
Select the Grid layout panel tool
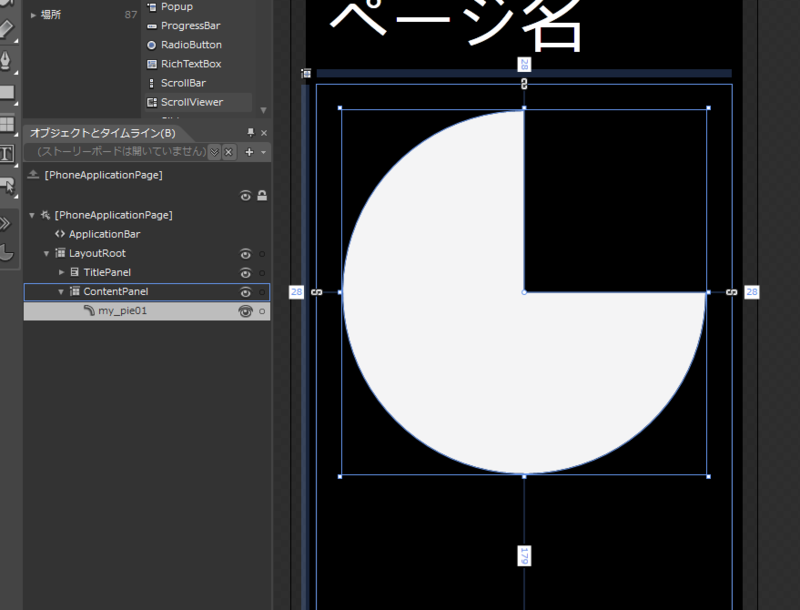pyautogui.click(x=7, y=124)
